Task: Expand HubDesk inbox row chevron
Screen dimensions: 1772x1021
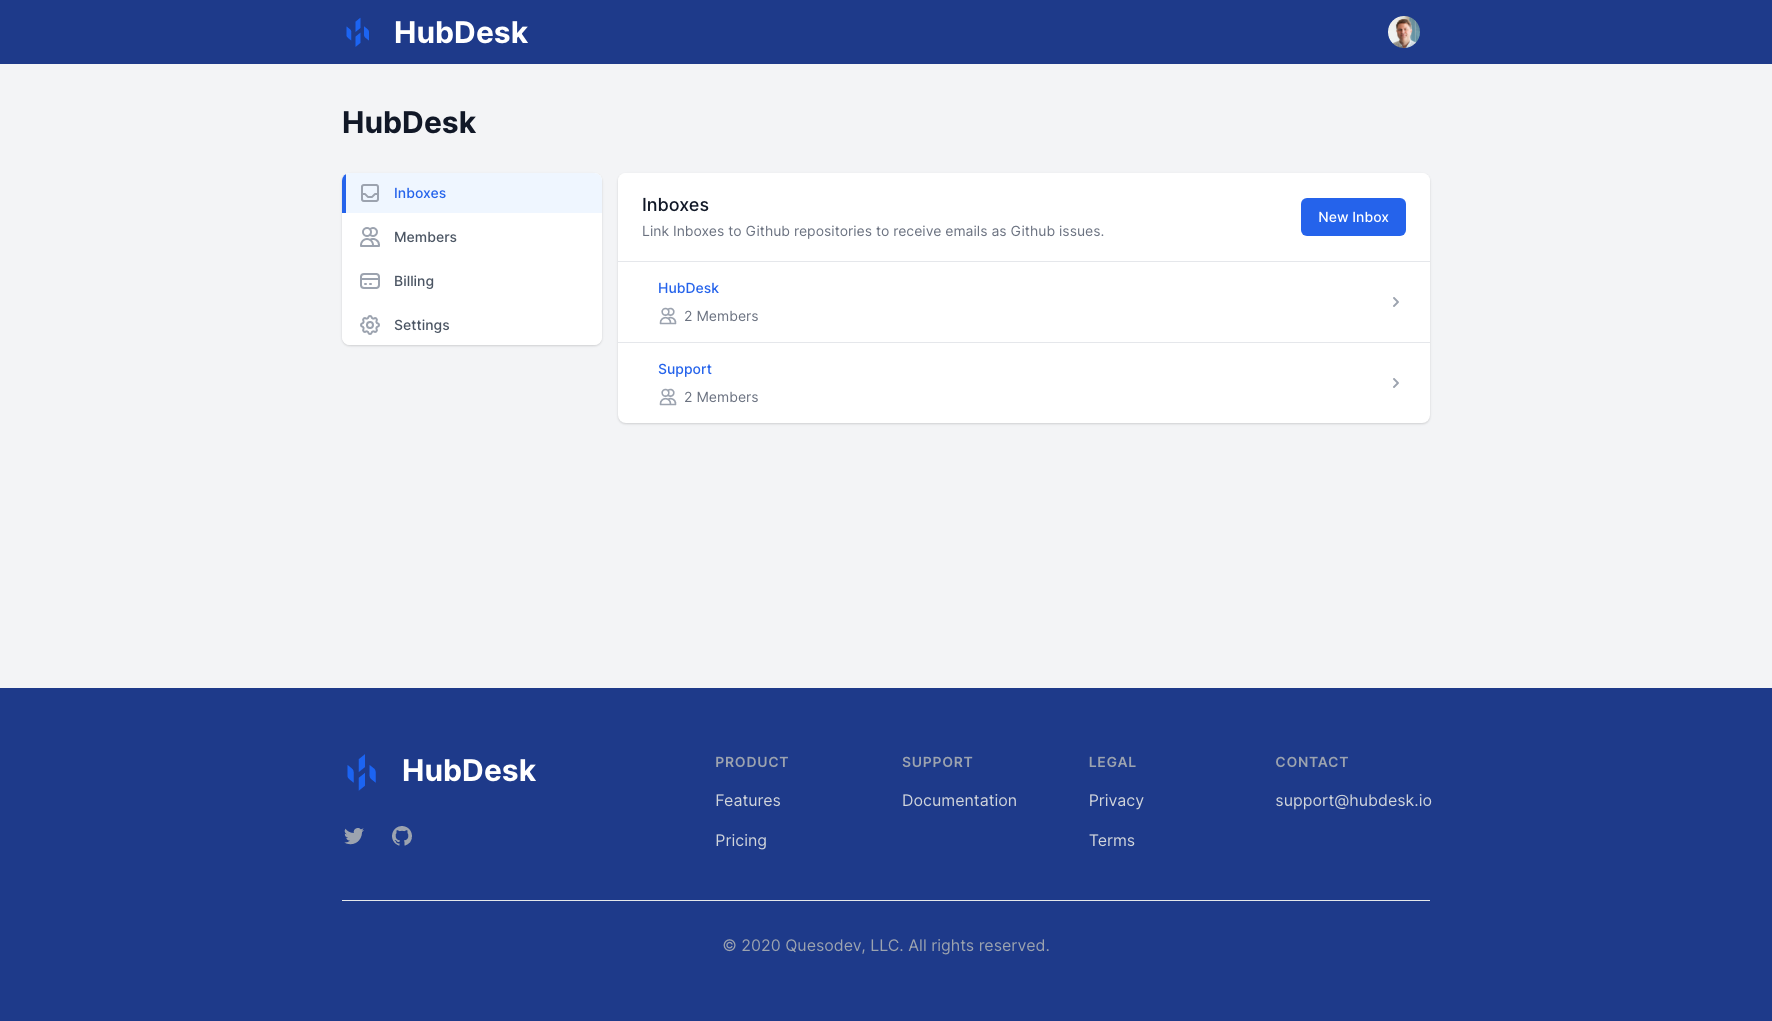Action: tap(1396, 302)
